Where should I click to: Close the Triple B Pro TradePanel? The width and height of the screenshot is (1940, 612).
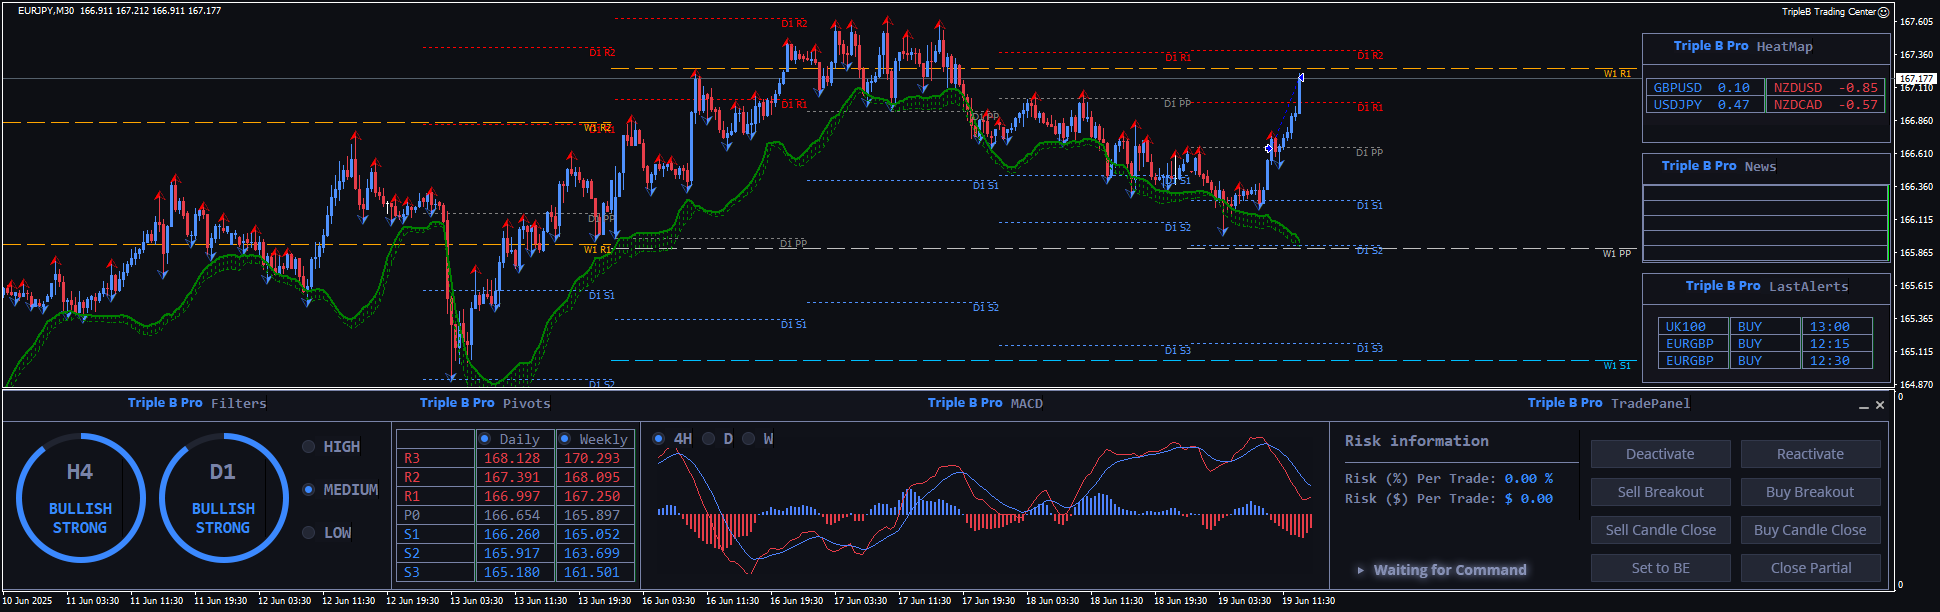point(1880,405)
